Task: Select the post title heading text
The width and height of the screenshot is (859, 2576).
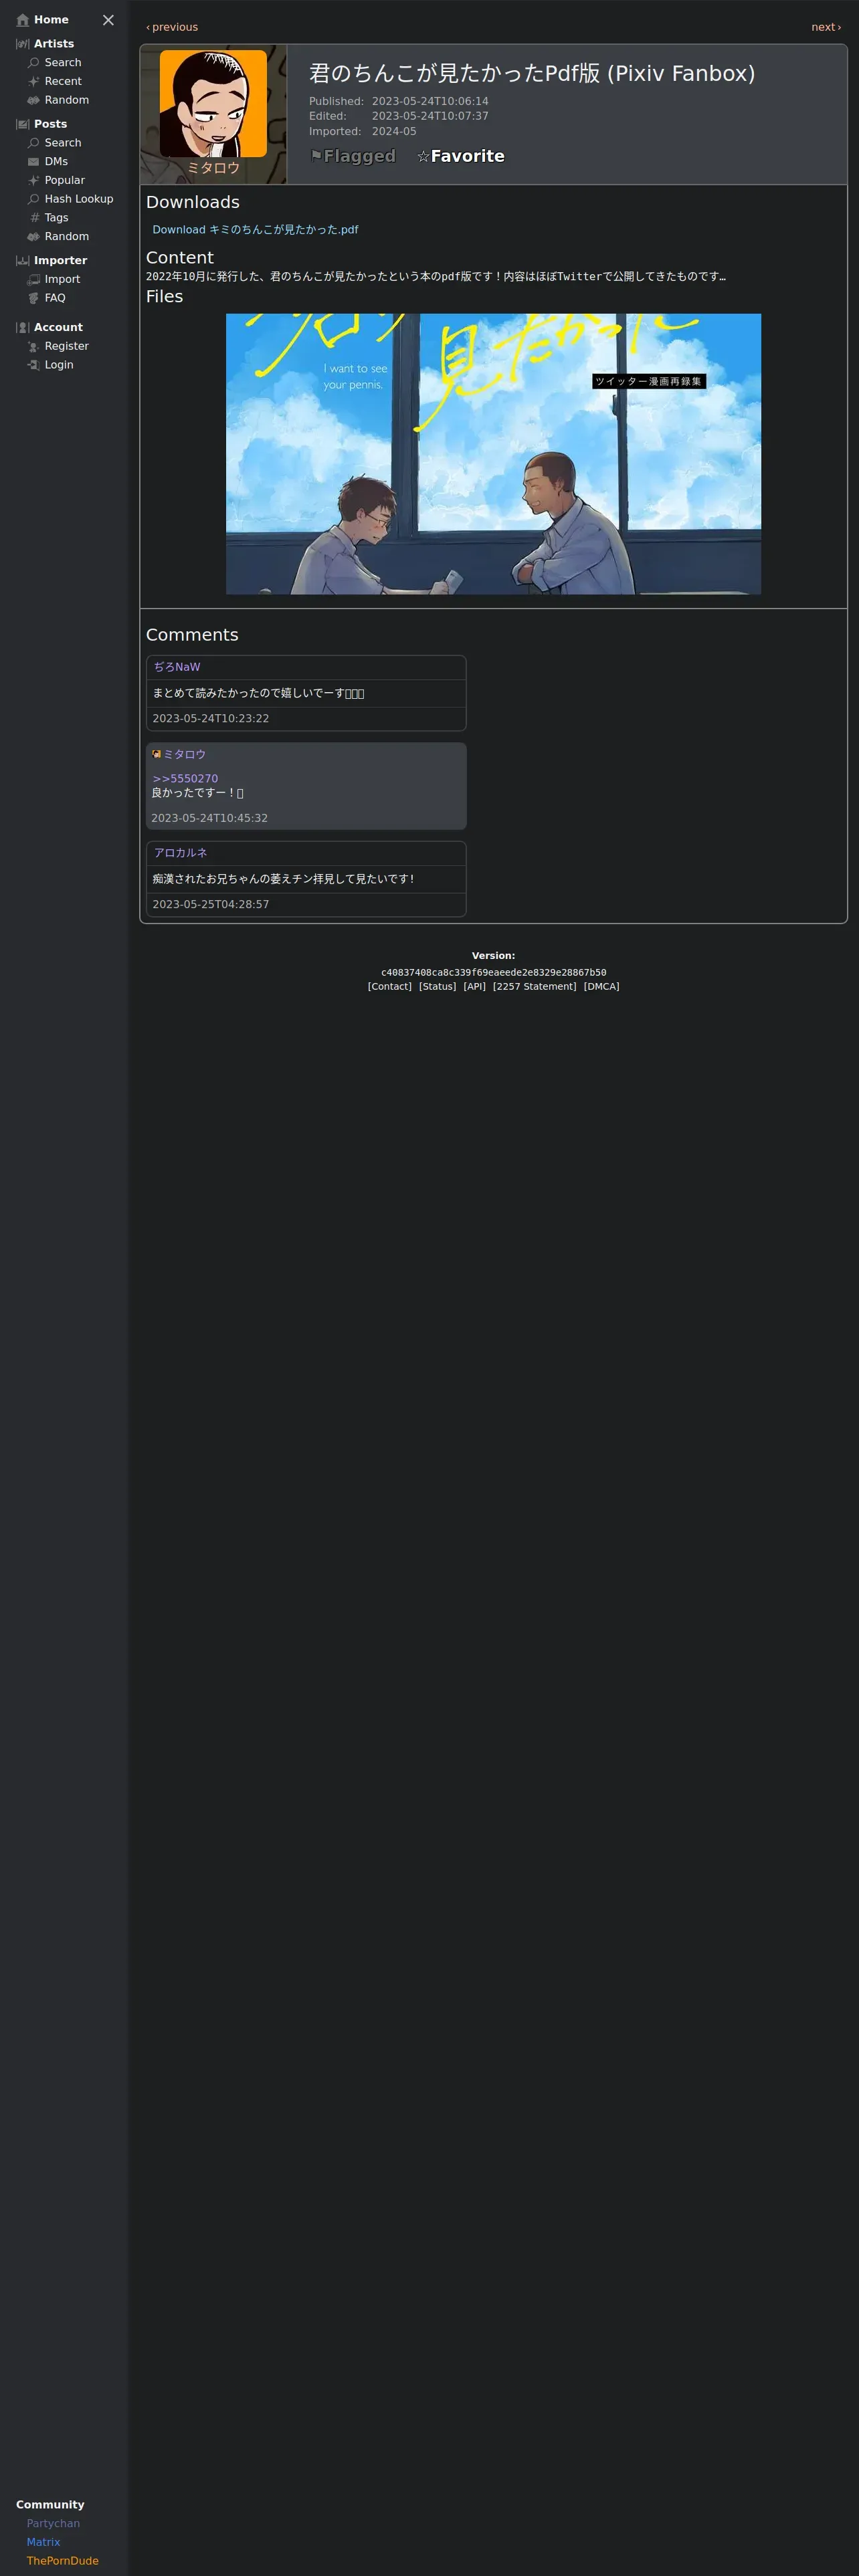Action: click(x=532, y=73)
